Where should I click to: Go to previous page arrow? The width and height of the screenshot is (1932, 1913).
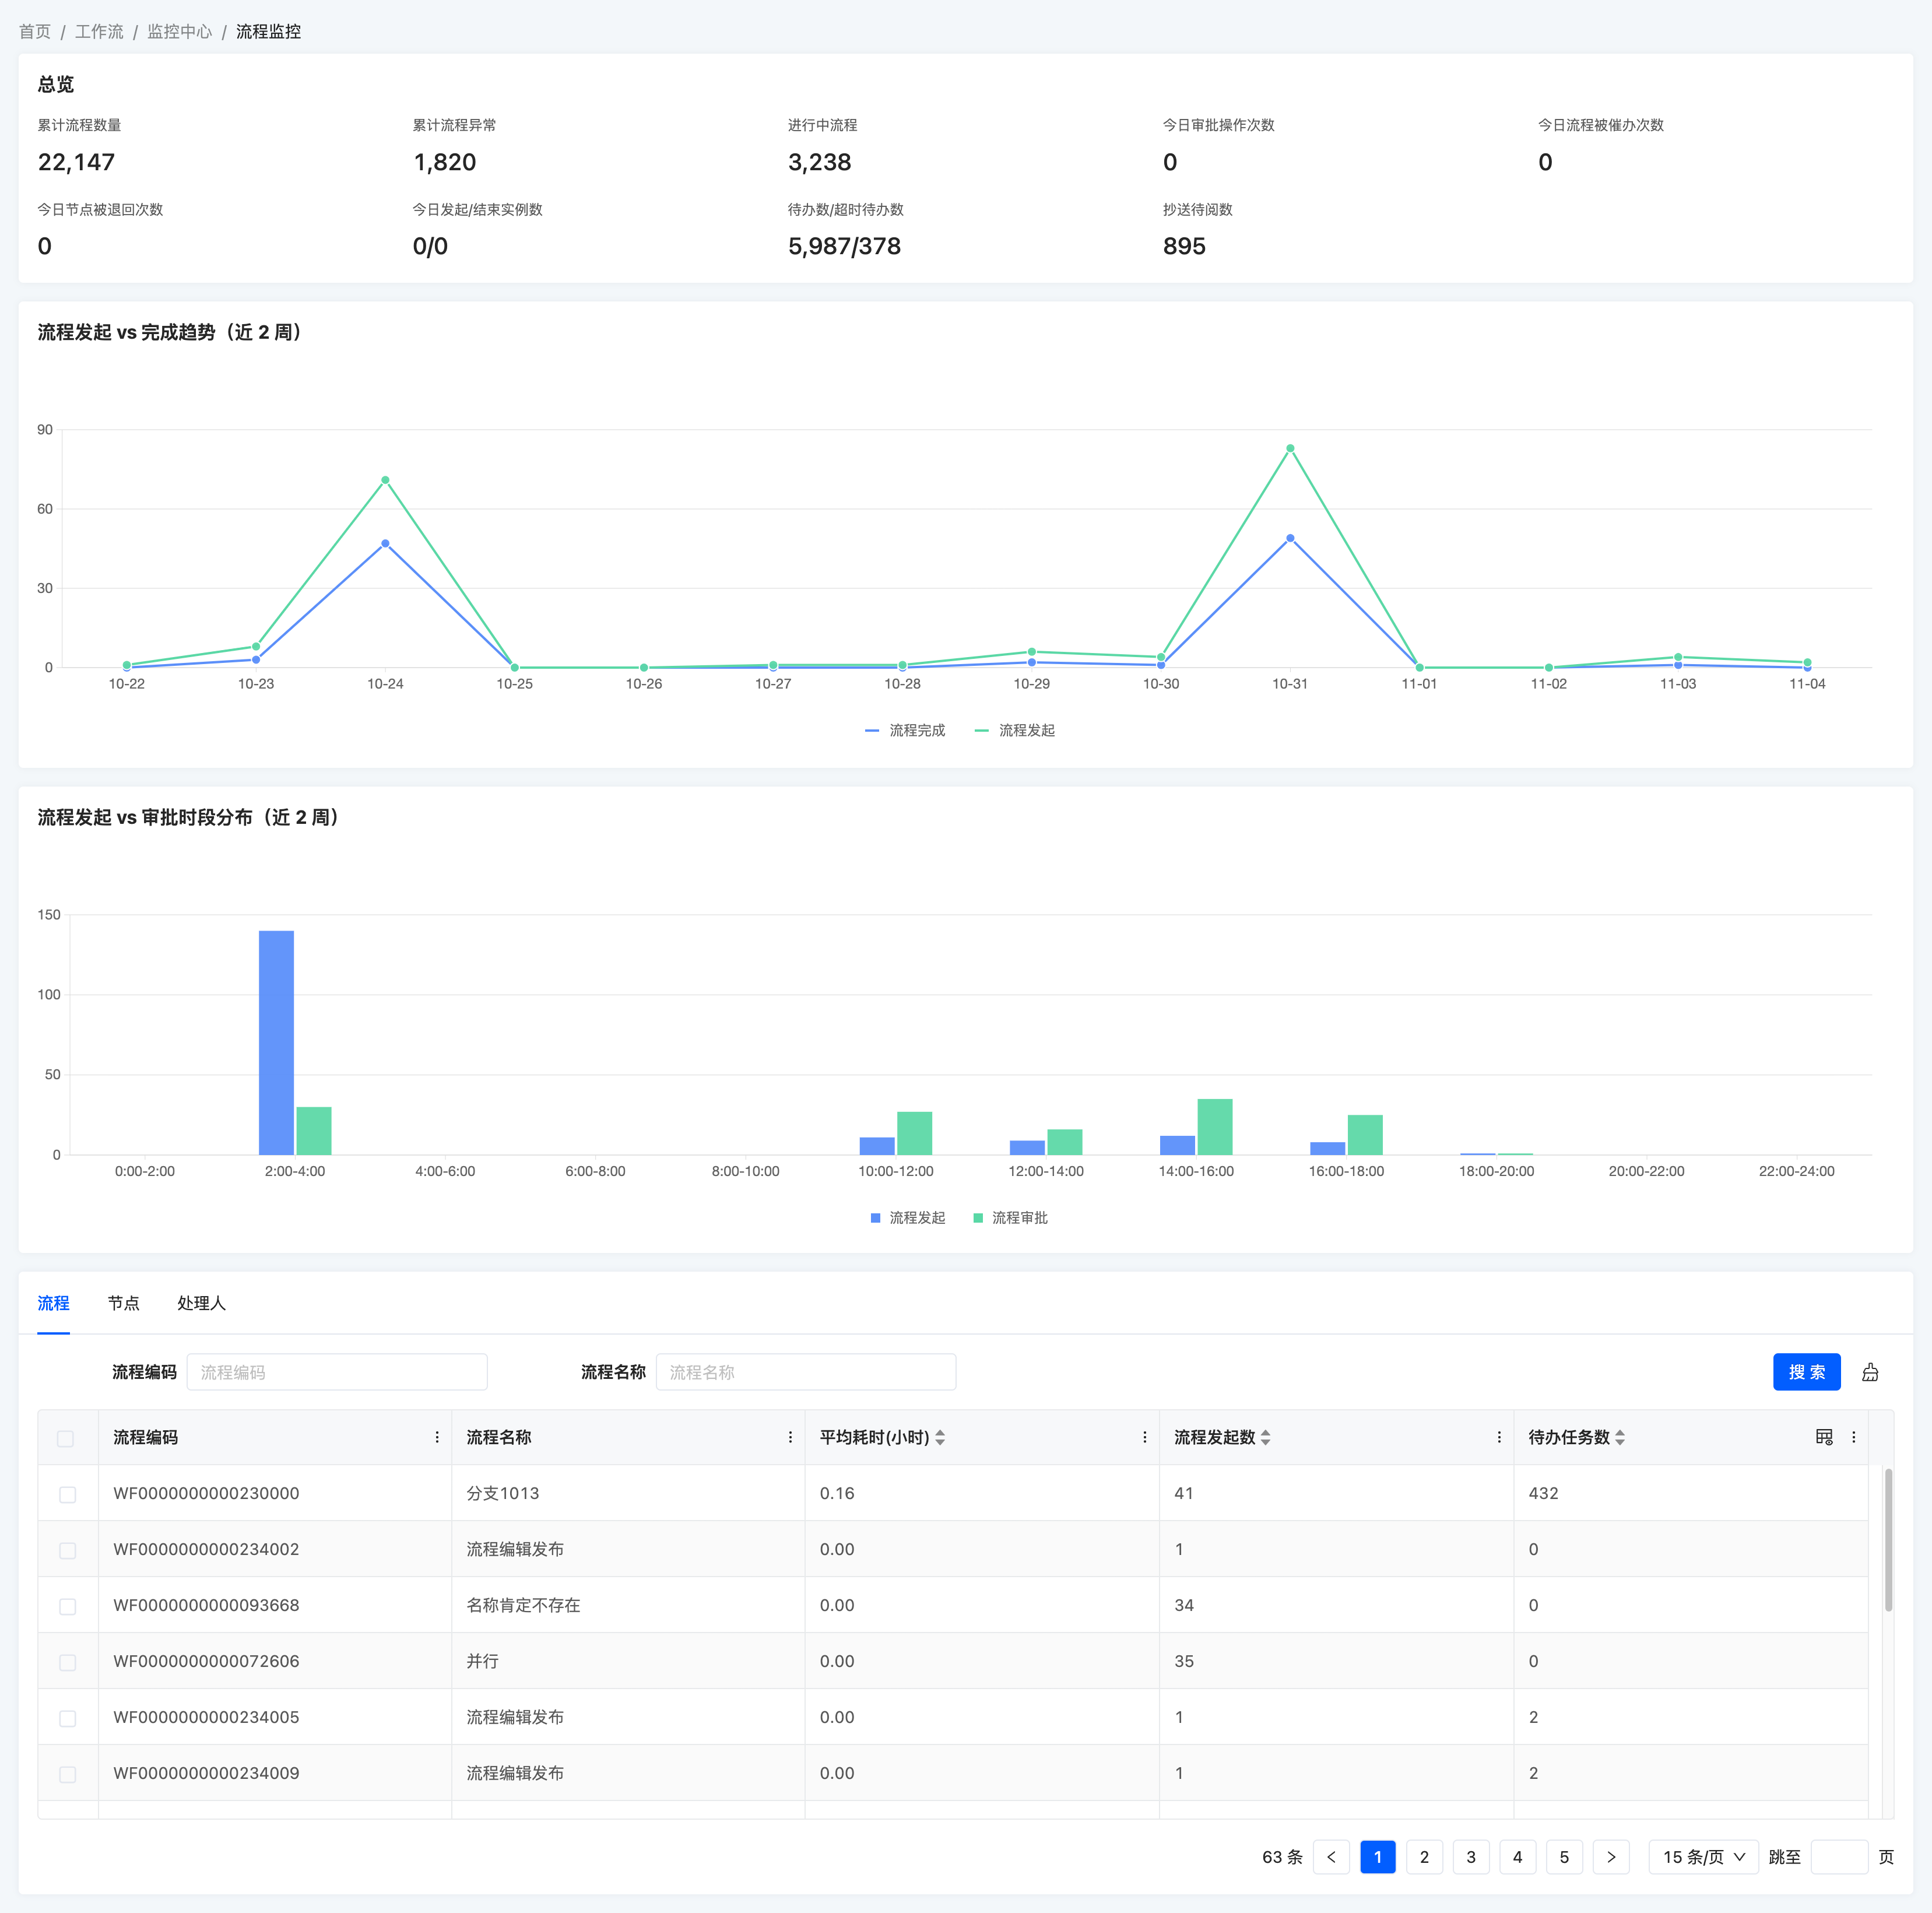click(1331, 1857)
